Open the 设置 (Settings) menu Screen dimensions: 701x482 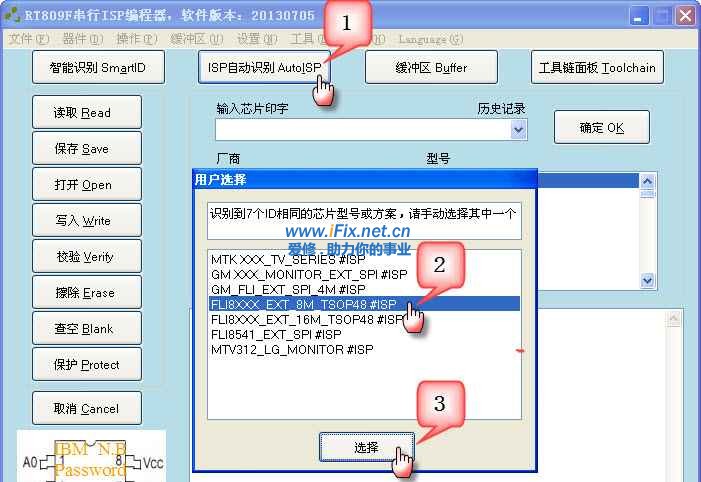(253, 39)
